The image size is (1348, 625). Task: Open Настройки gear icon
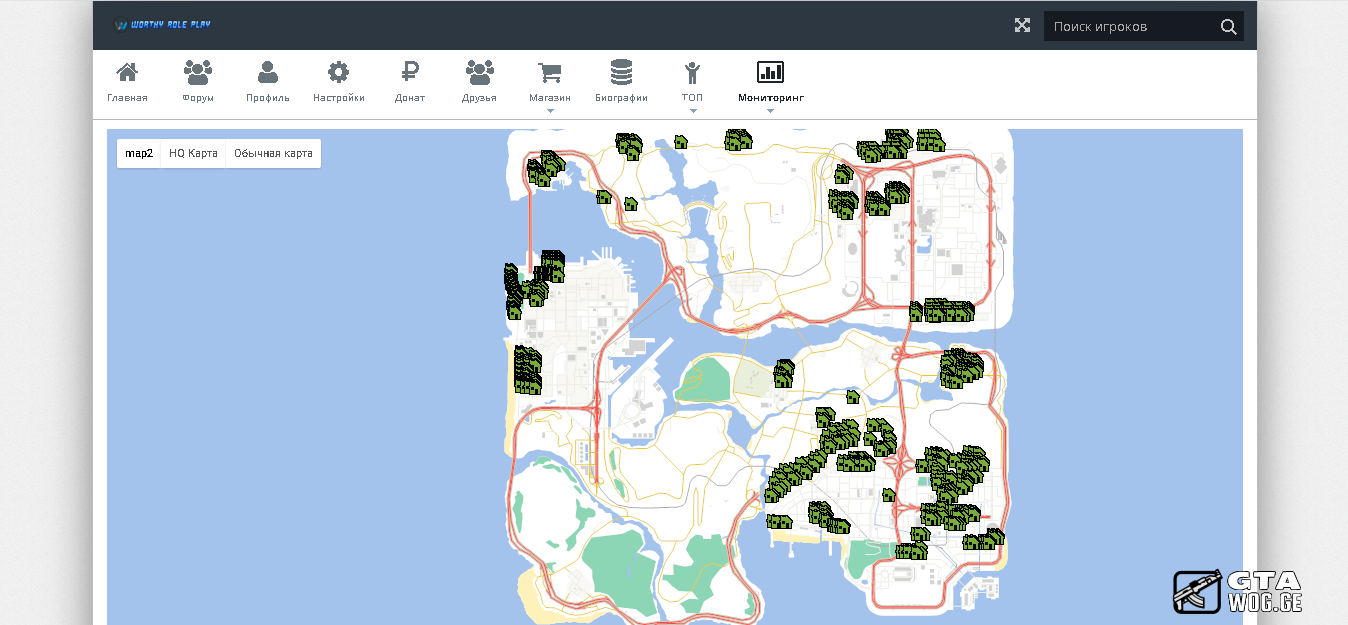[339, 72]
